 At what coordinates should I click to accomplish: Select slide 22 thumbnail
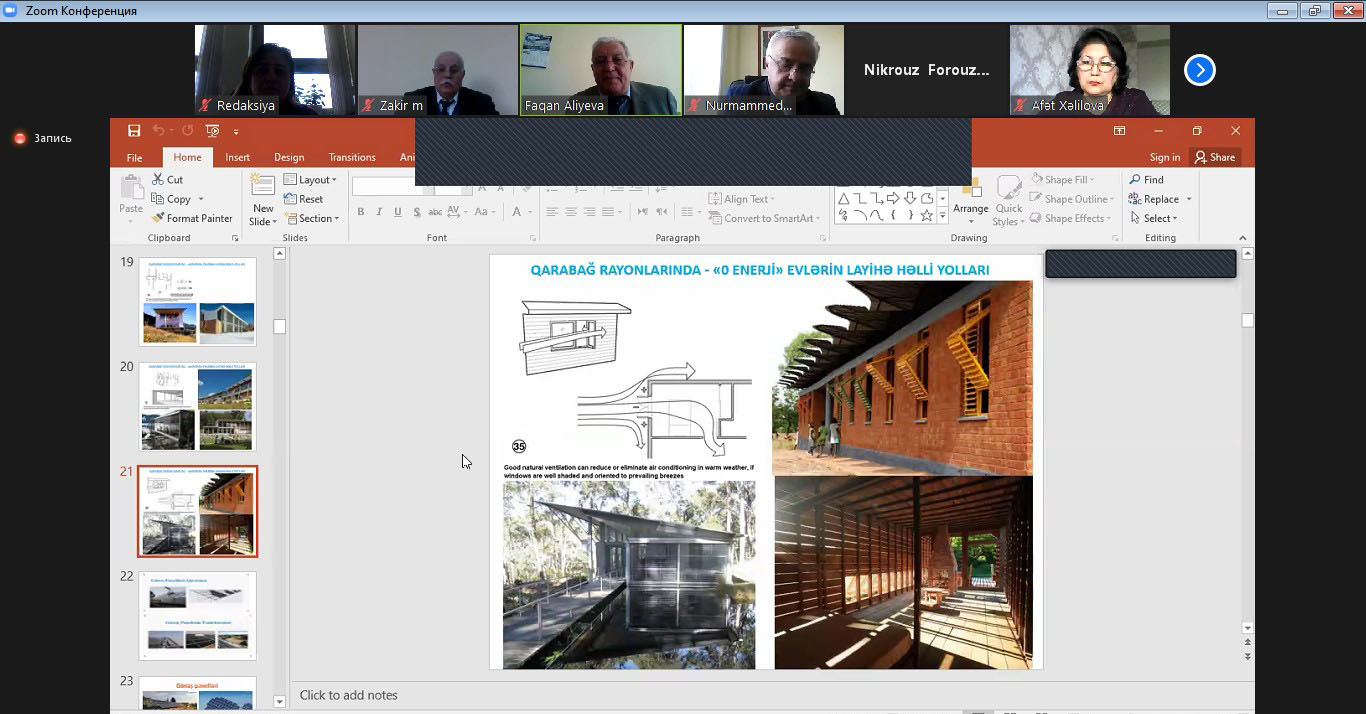coord(197,616)
